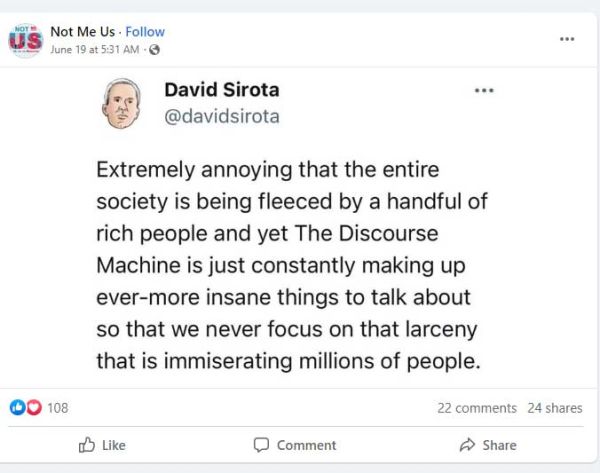Click the globe public audience icon
This screenshot has width=600, height=473.
pos(154,50)
